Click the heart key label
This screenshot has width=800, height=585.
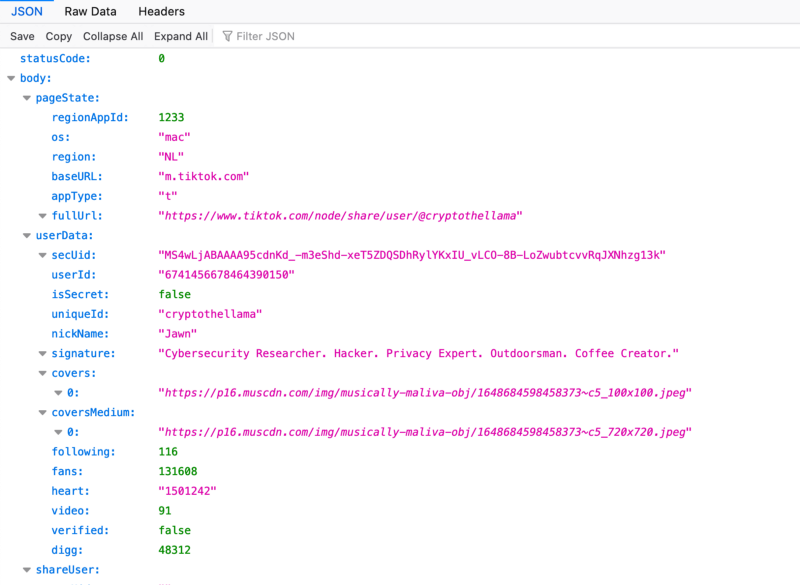click(x=70, y=491)
